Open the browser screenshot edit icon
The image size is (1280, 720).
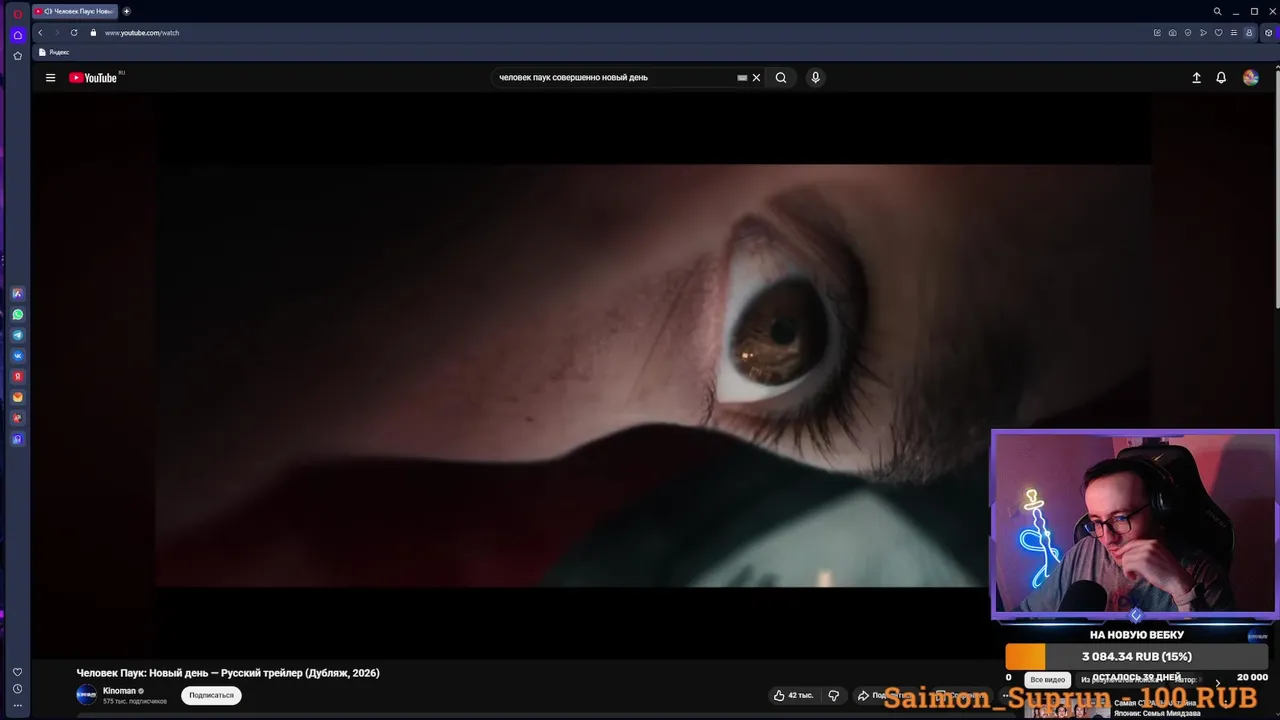coord(1157,33)
